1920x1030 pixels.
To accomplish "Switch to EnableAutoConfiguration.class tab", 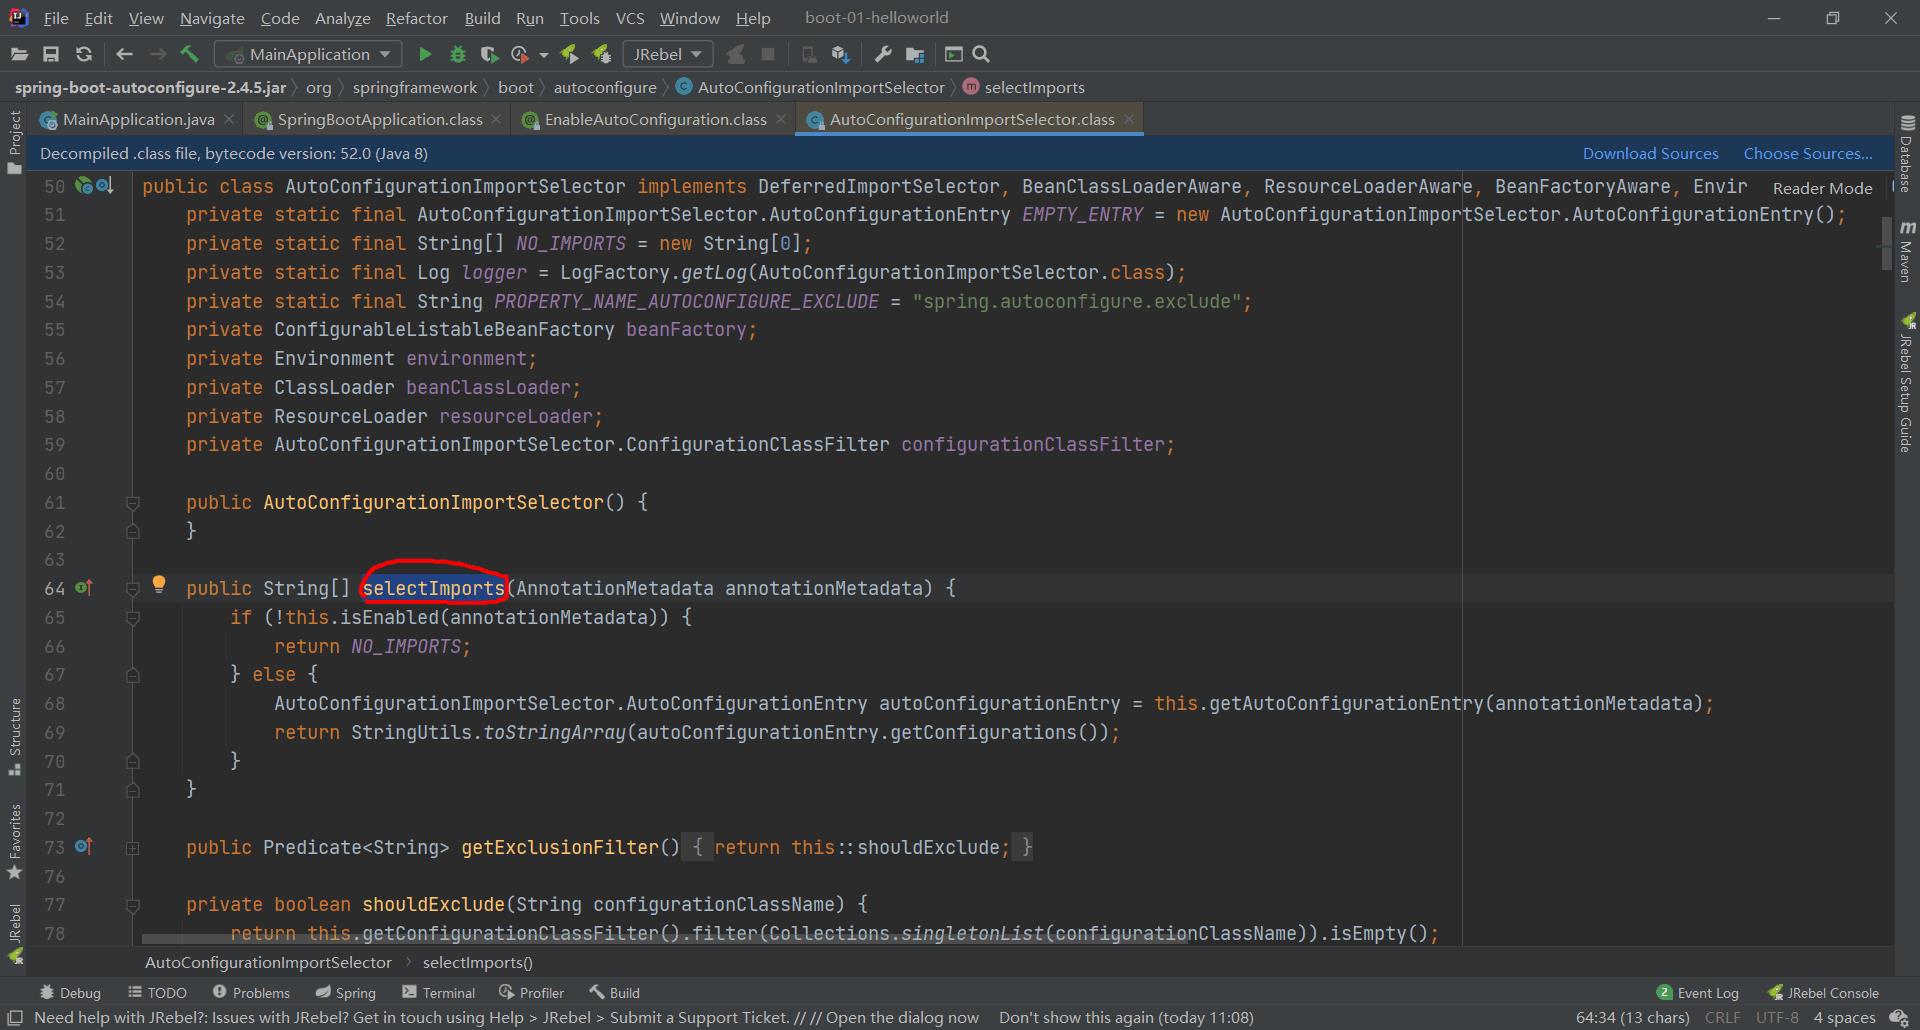I will [x=655, y=119].
